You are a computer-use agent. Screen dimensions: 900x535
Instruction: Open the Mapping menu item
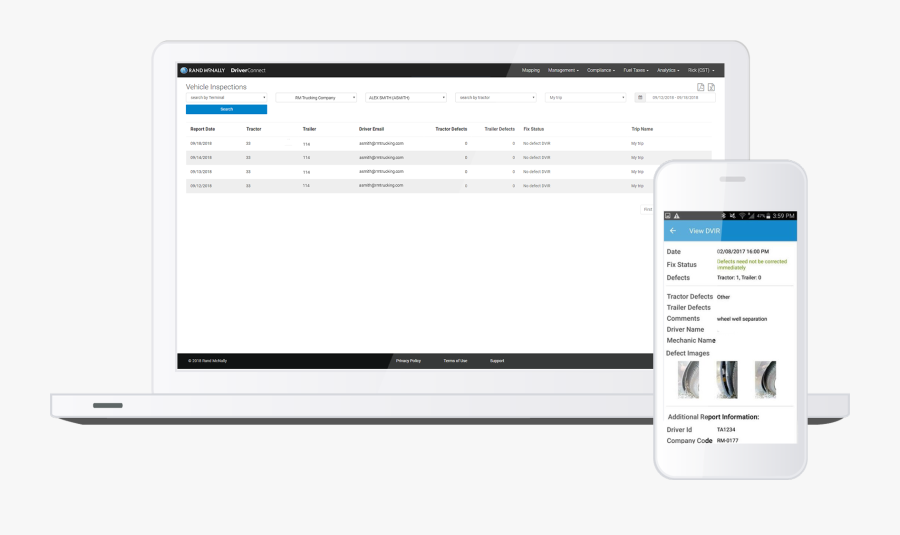tap(530, 70)
